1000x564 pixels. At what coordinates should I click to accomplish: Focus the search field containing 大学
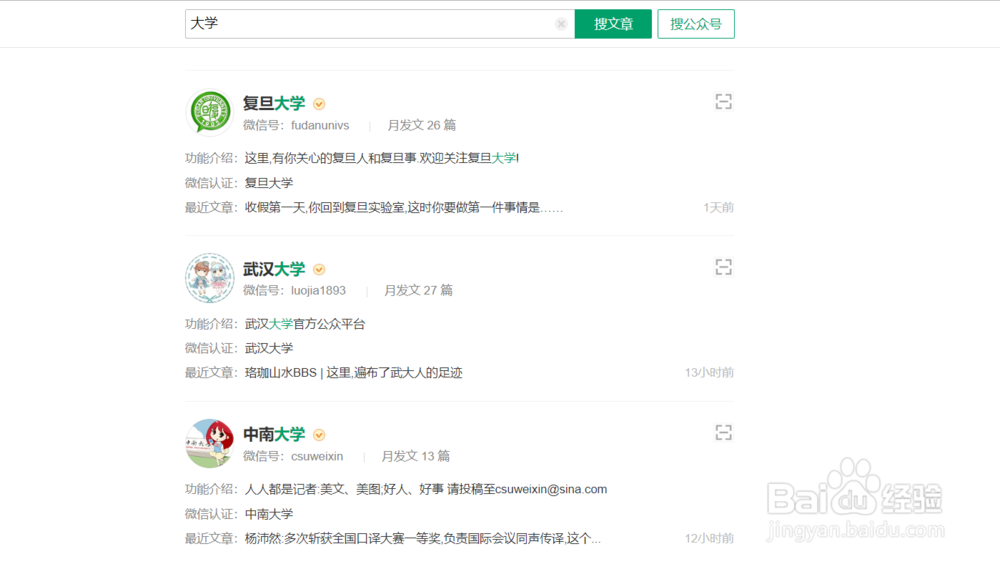379,24
